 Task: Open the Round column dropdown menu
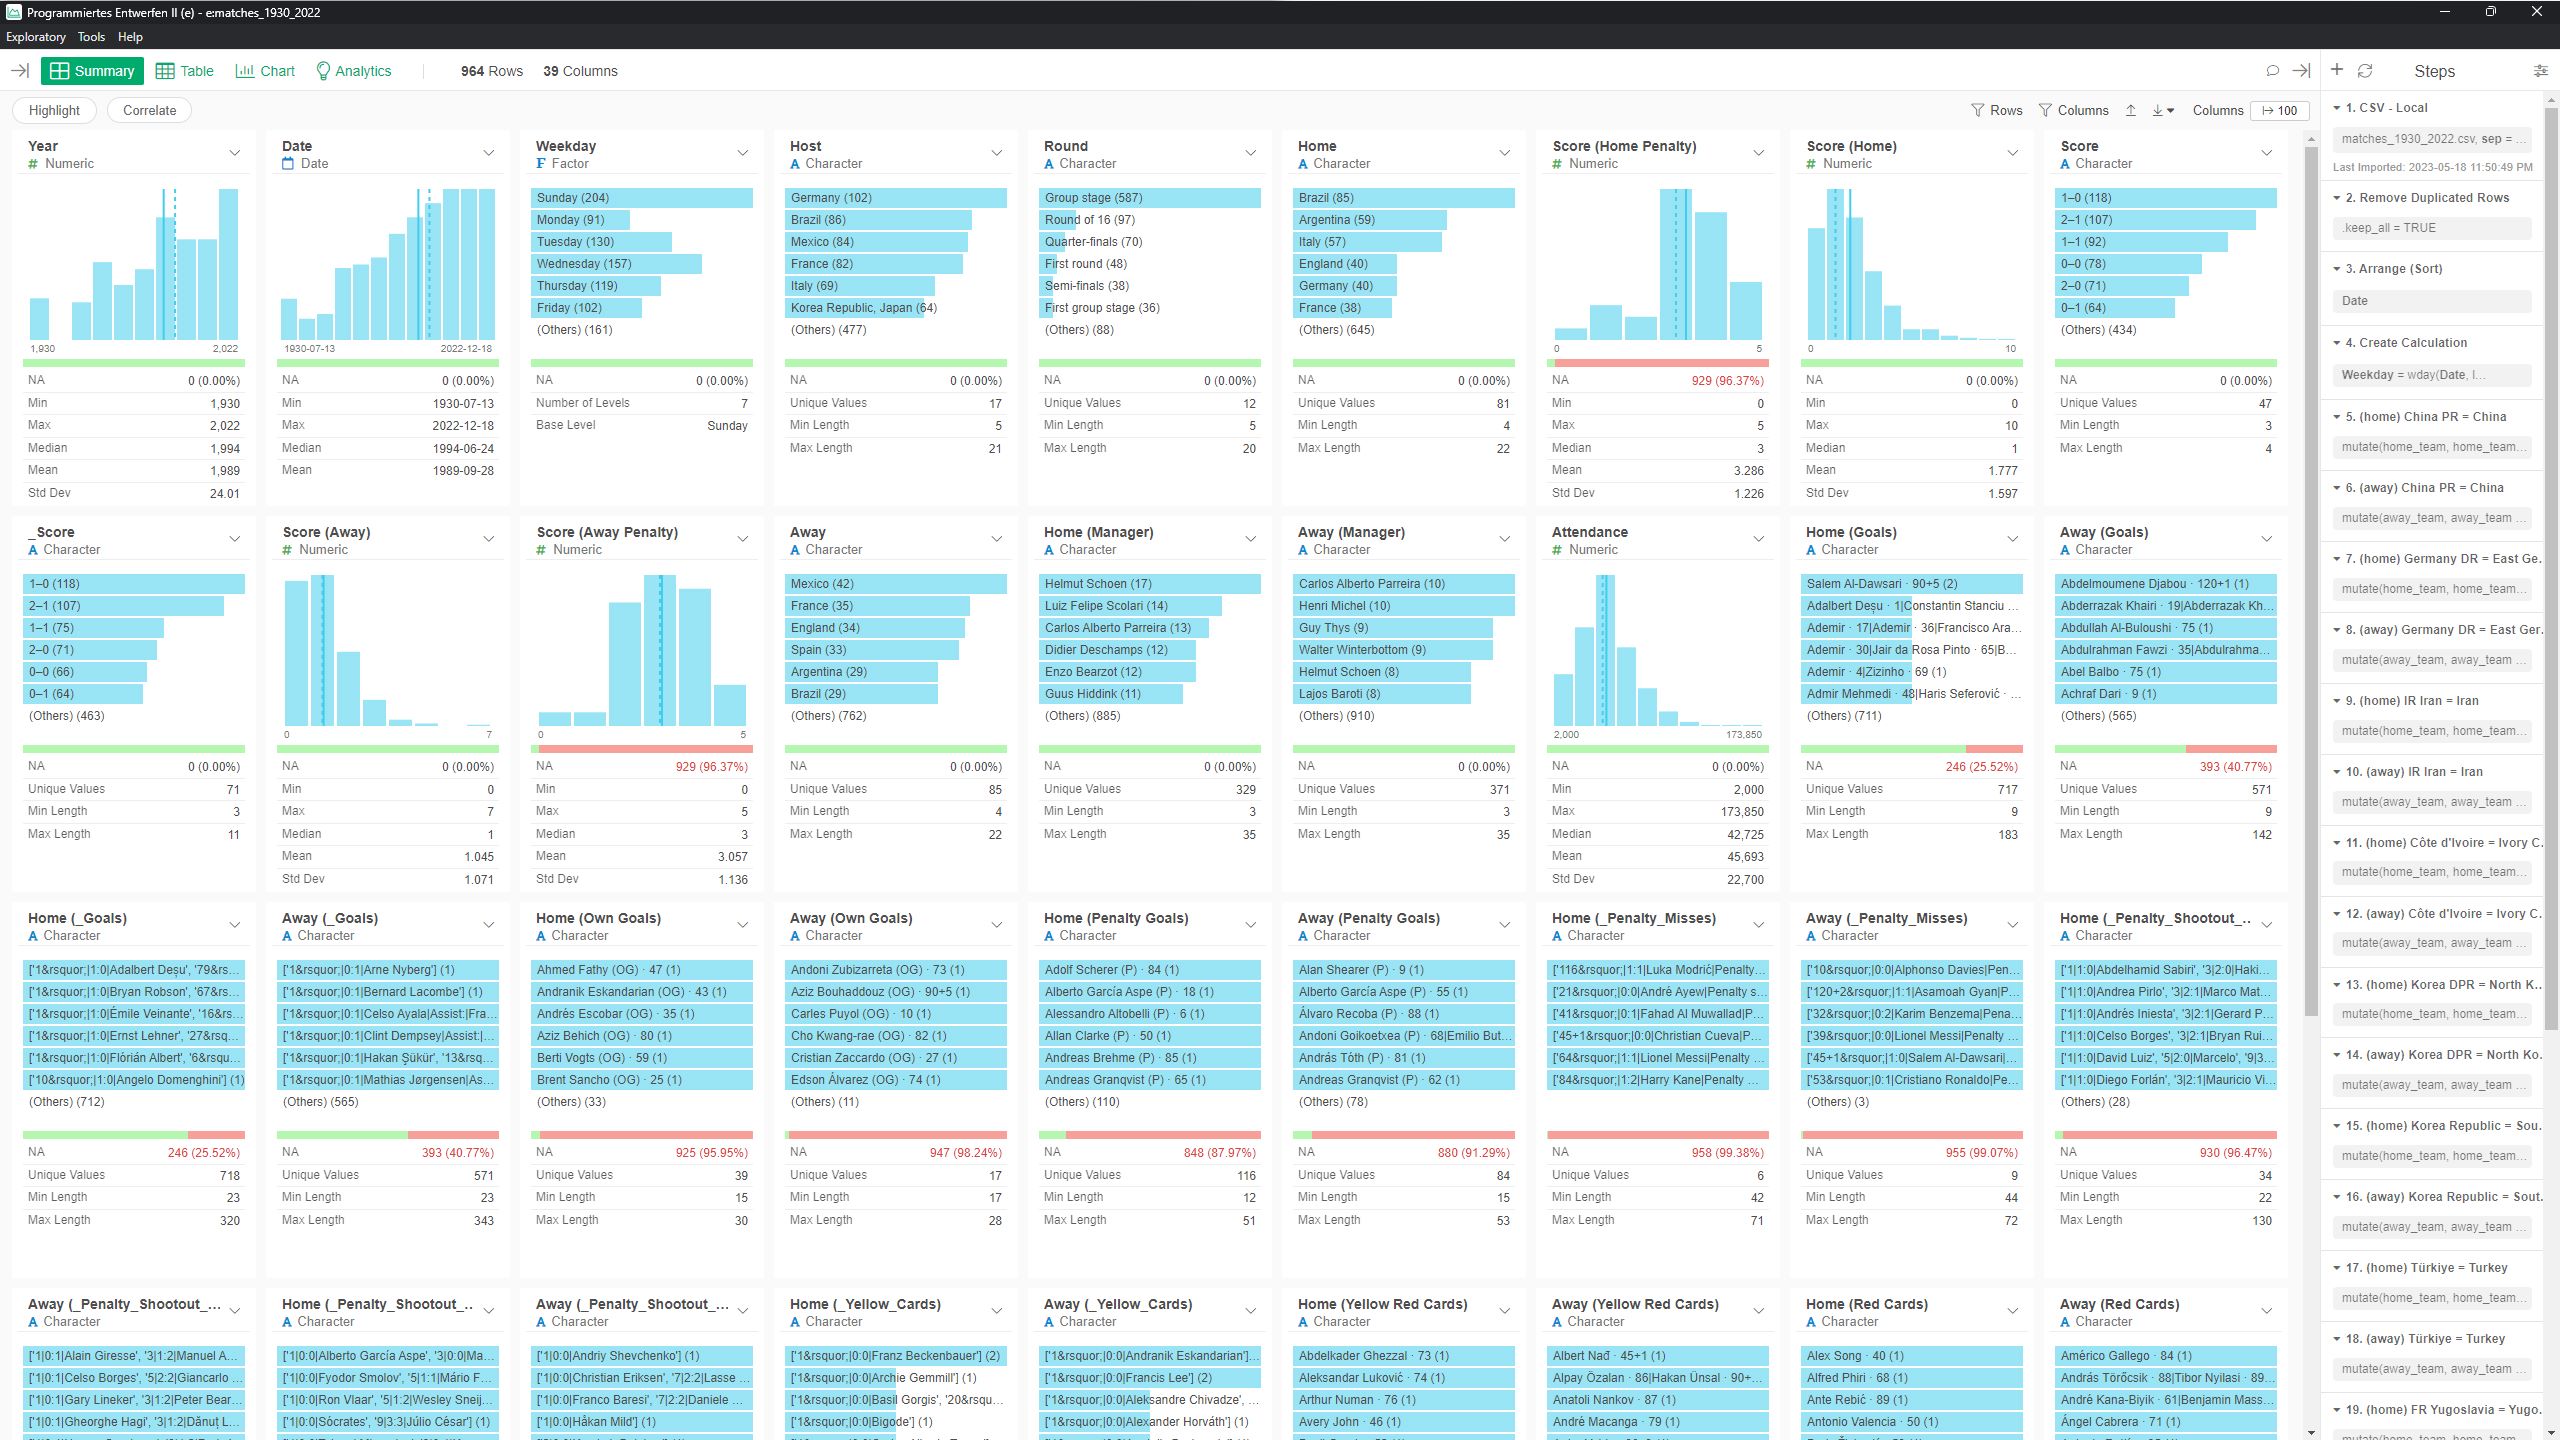[x=1250, y=153]
